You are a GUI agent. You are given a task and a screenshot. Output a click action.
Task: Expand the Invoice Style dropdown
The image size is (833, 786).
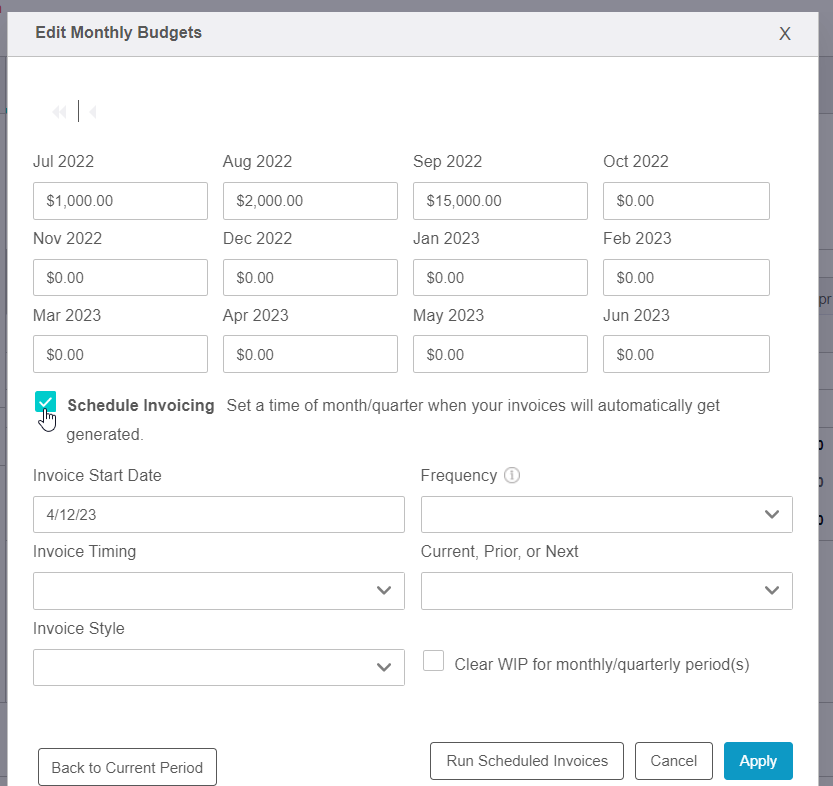[x=218, y=667]
